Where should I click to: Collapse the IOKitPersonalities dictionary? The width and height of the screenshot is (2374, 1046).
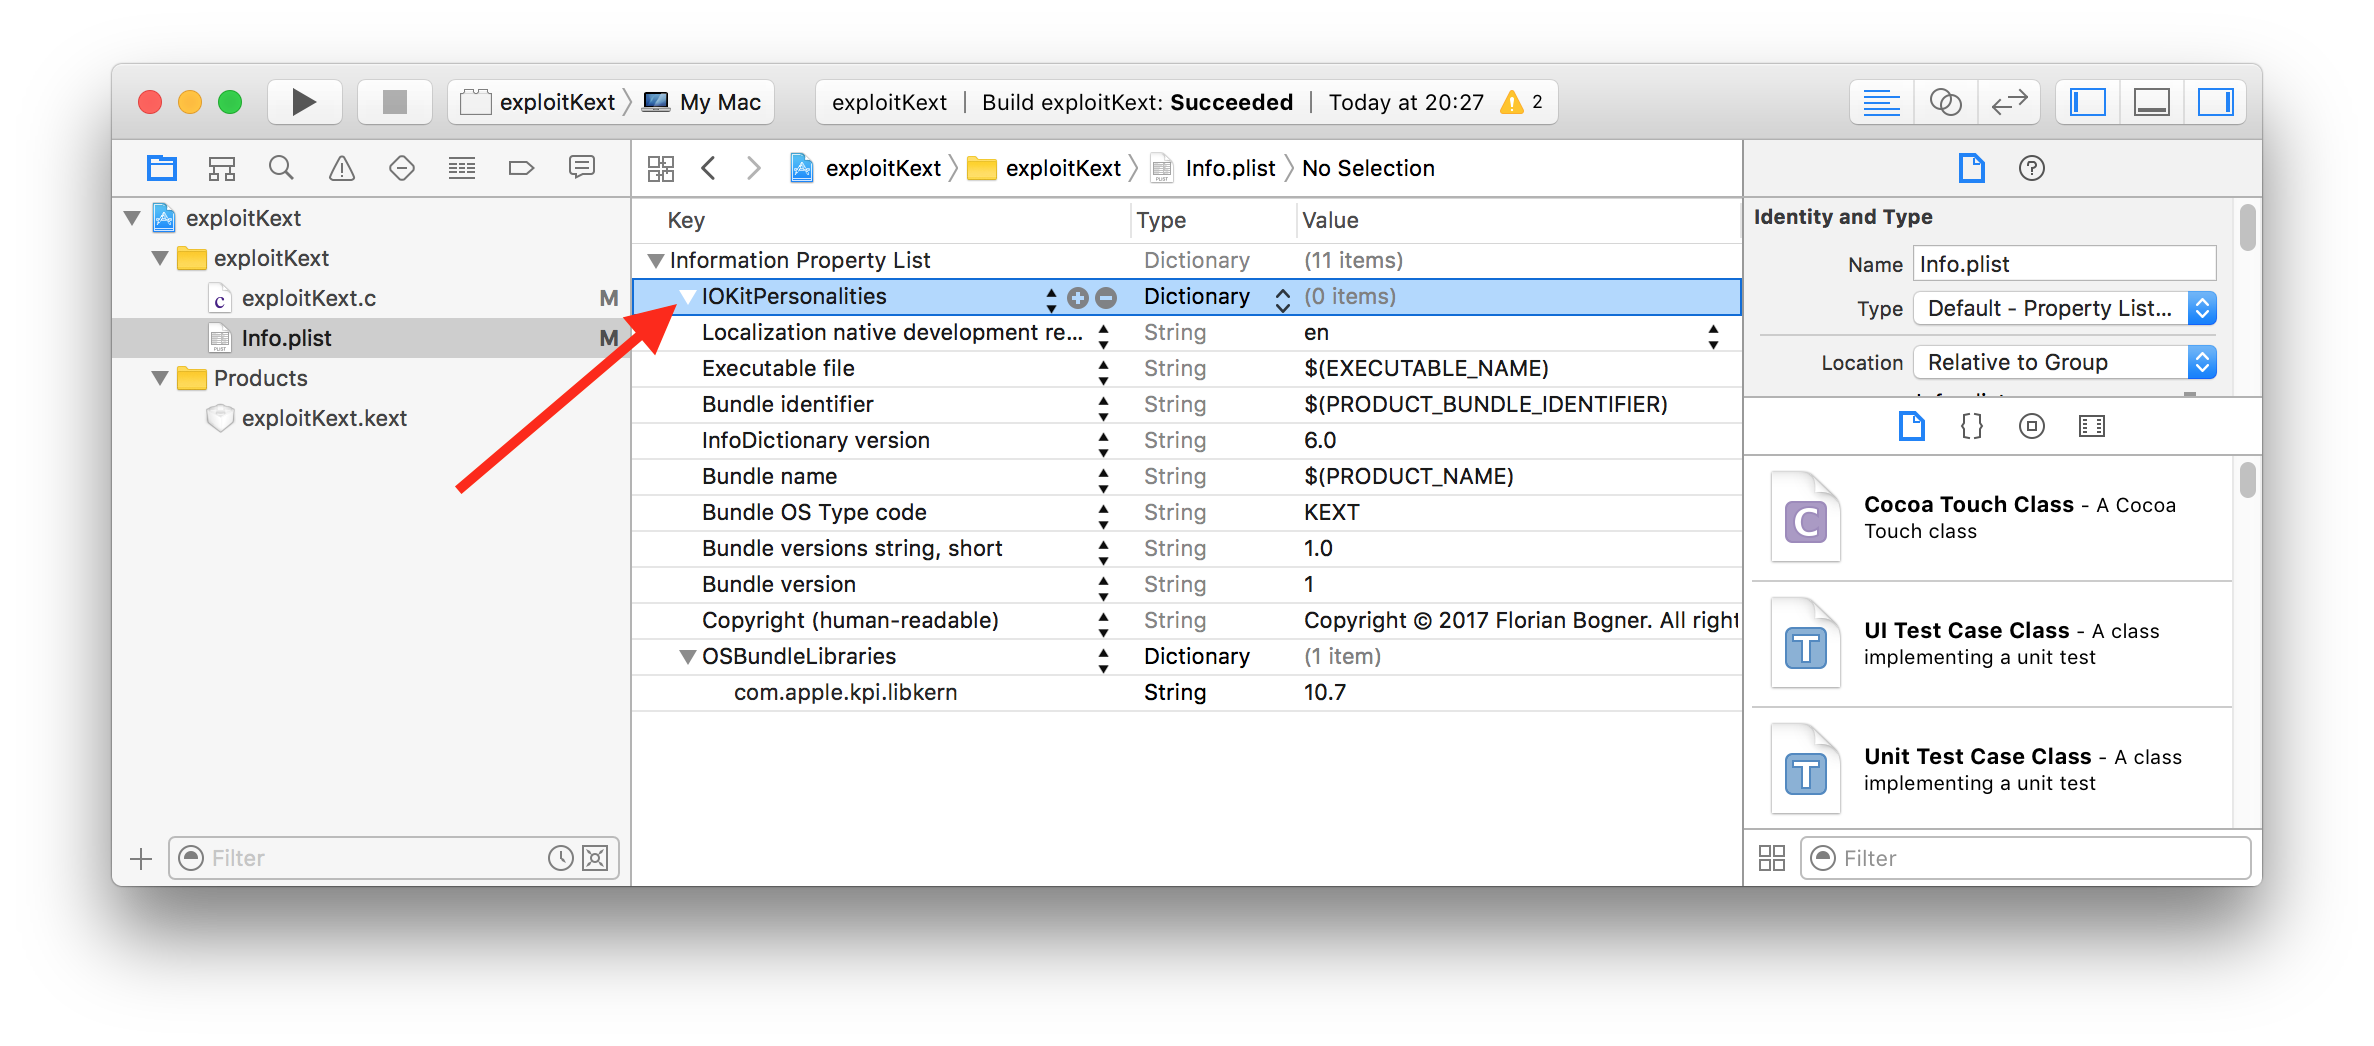tap(688, 297)
